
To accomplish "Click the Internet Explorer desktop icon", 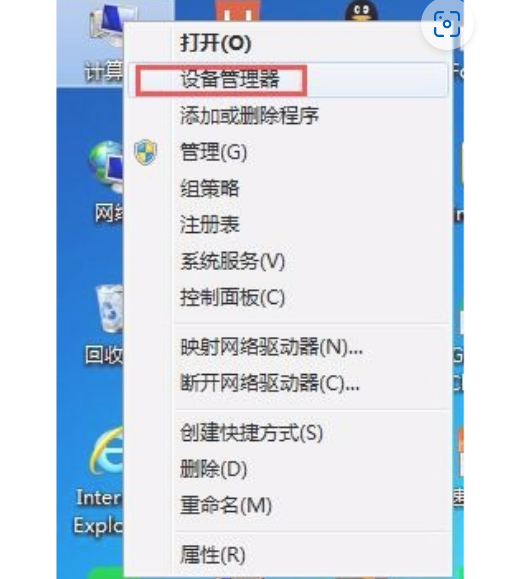I will pos(102,480).
